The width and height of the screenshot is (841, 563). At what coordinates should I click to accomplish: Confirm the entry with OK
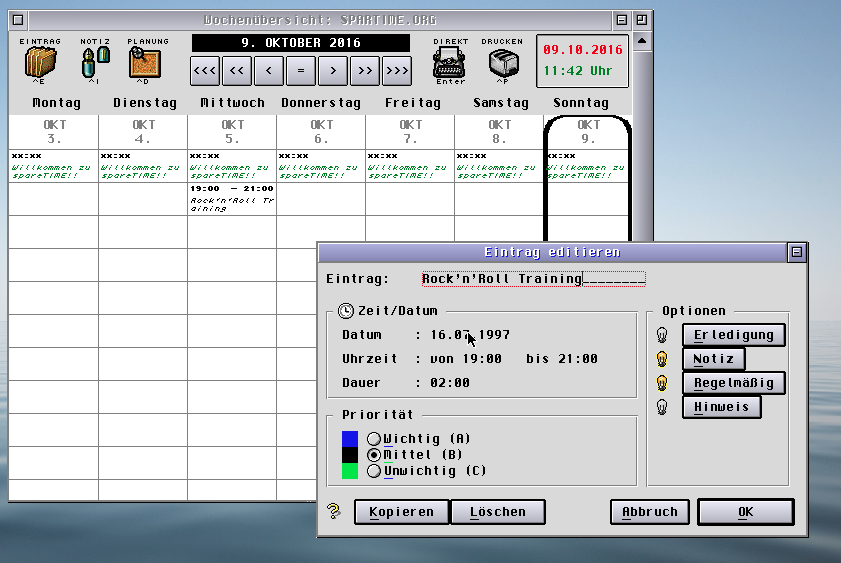(745, 512)
